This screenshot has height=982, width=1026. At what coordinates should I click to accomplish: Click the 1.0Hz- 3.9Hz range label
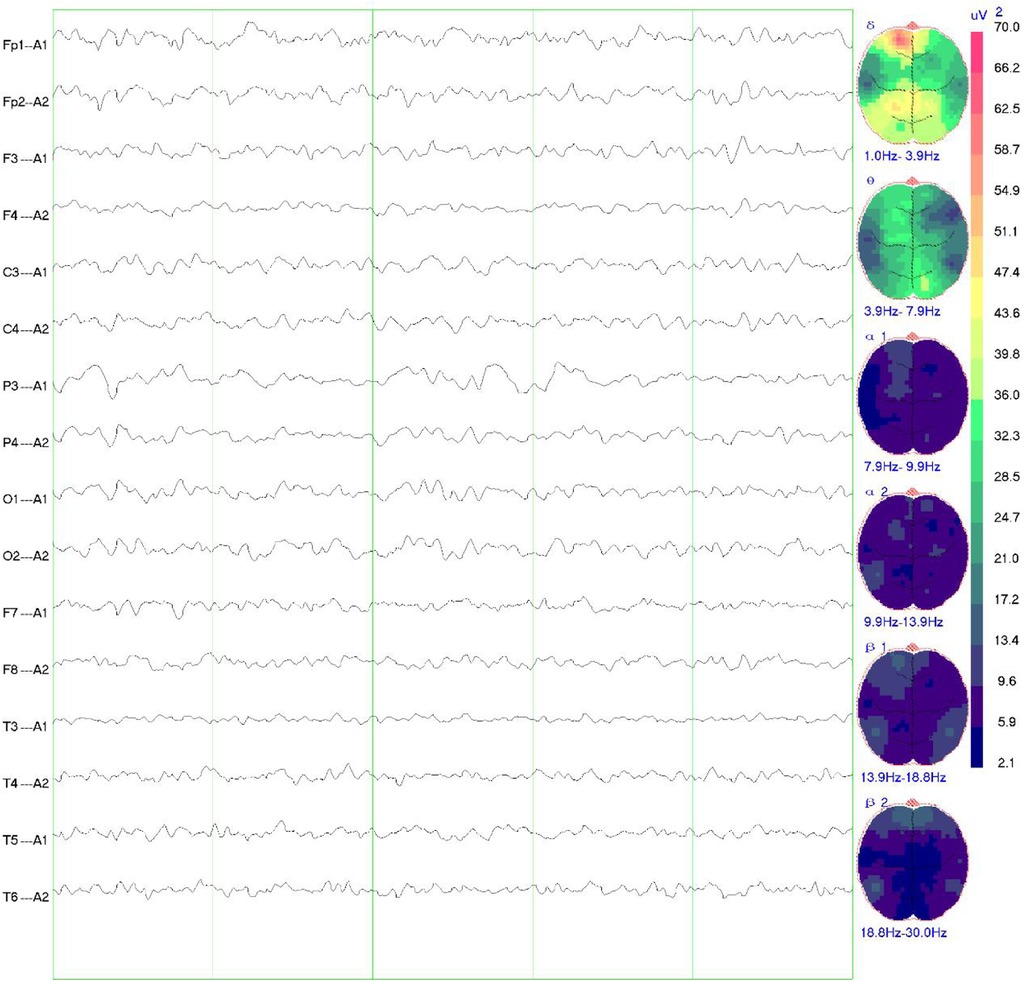902,156
